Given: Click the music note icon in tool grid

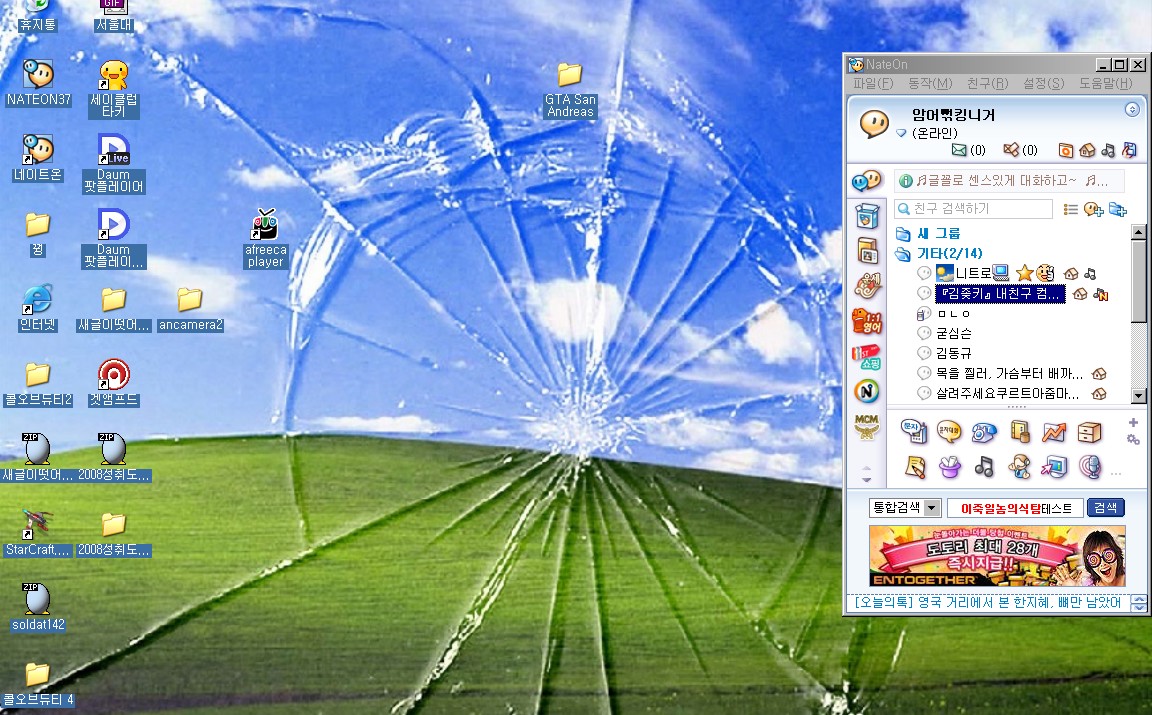Looking at the screenshot, I should pyautogui.click(x=984, y=466).
